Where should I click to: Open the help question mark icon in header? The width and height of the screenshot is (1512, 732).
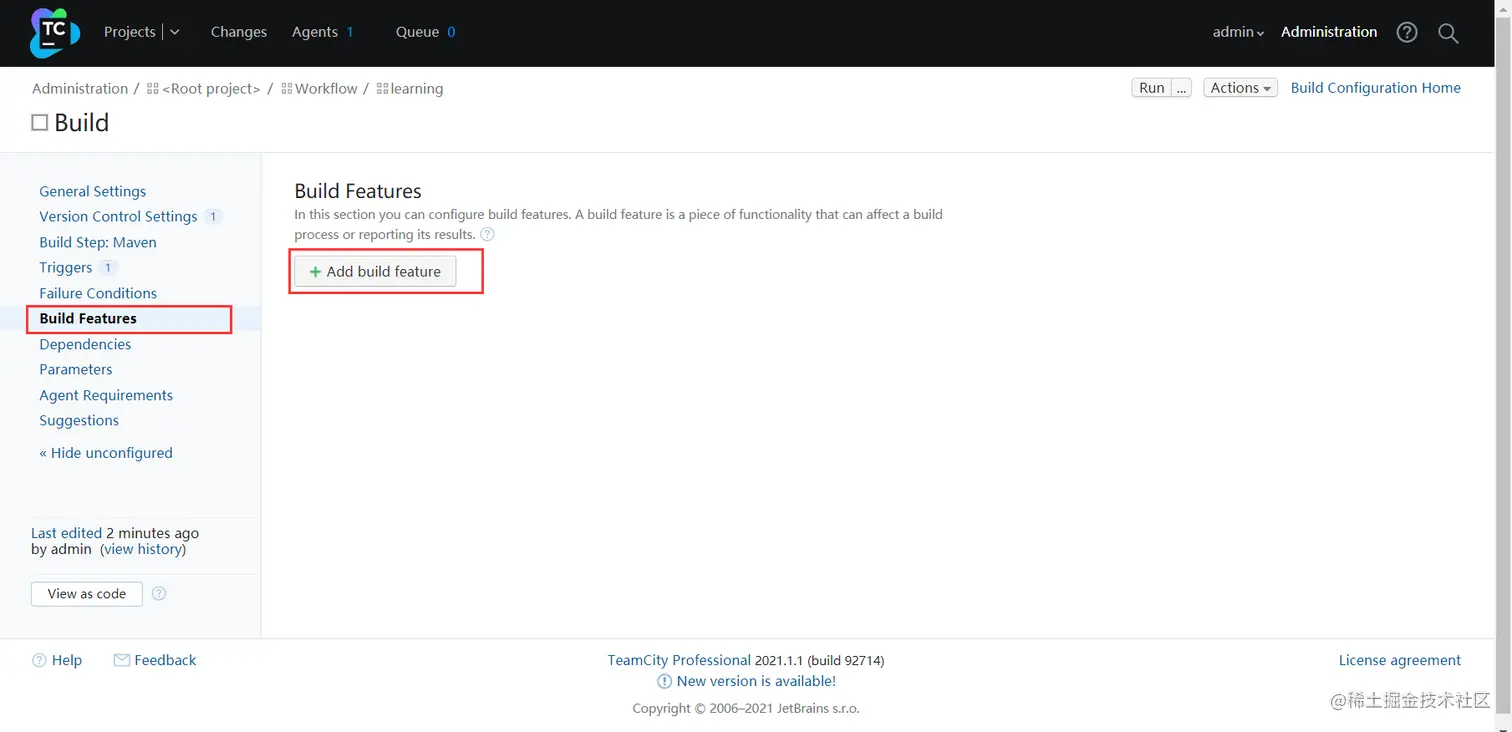(x=1407, y=32)
